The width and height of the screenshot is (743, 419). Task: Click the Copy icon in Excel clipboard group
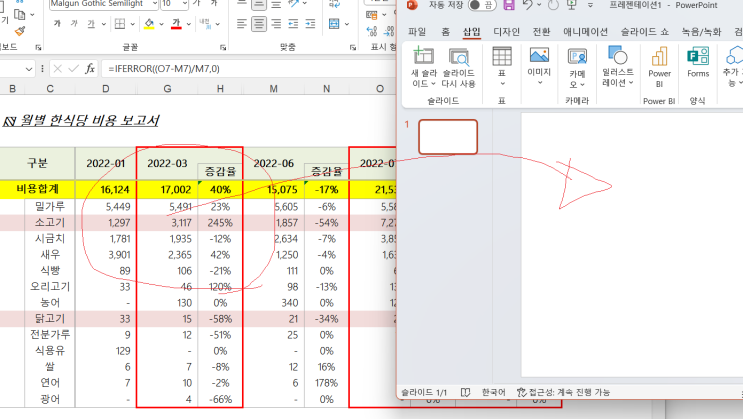19,14
